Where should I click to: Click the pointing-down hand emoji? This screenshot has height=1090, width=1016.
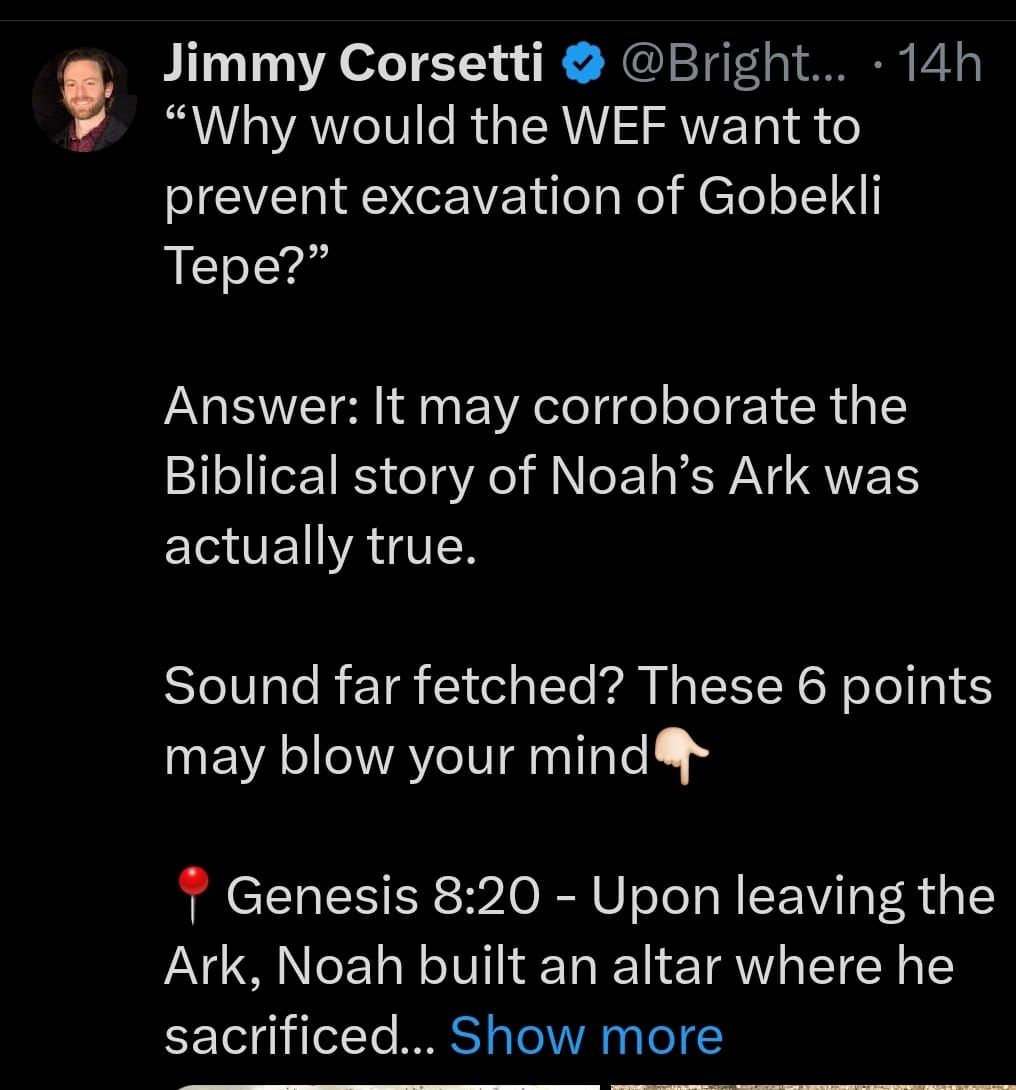click(x=681, y=757)
